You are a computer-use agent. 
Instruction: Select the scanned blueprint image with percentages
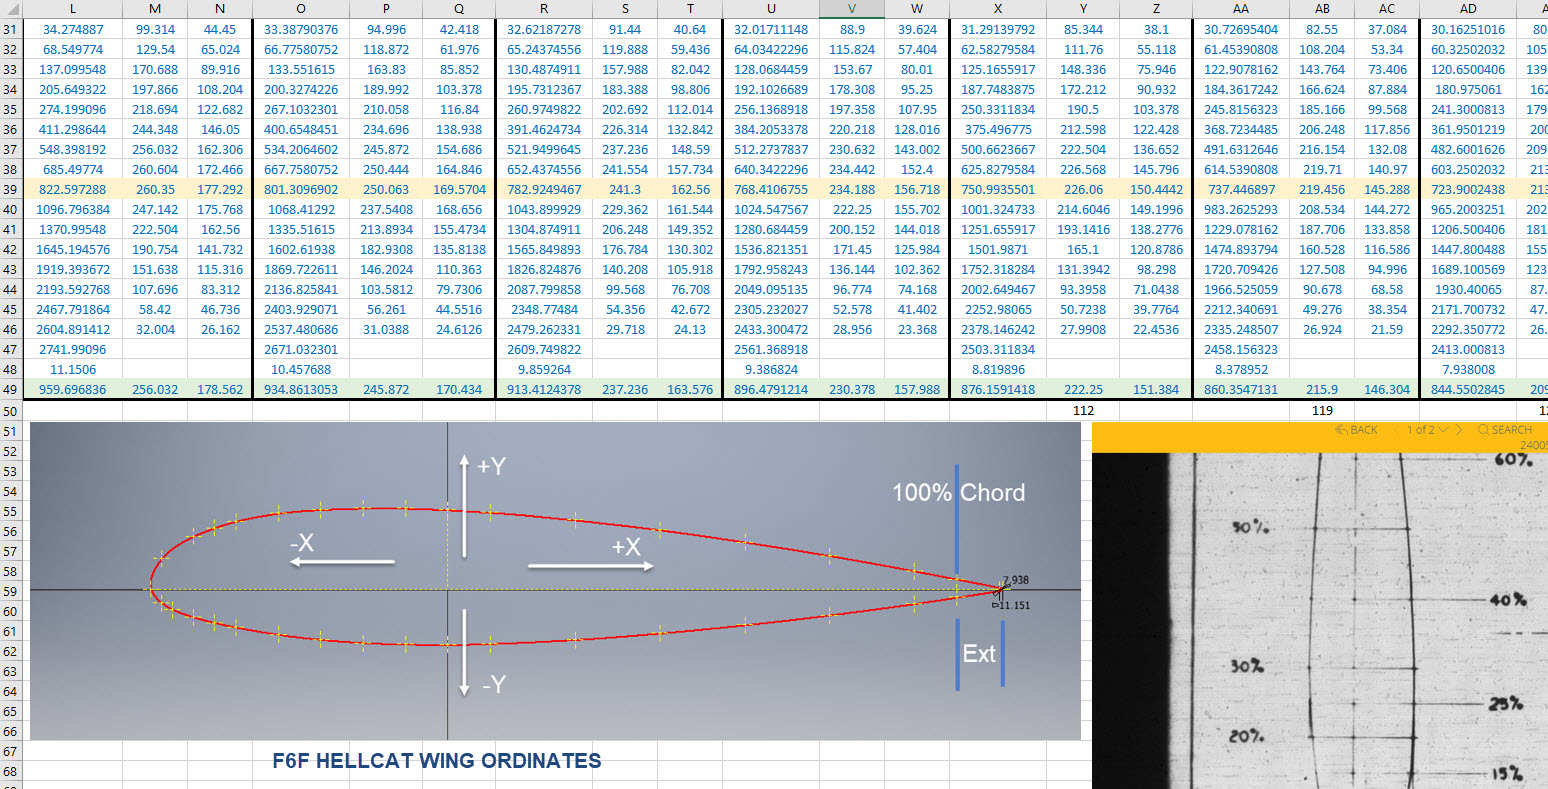[x=1320, y=620]
